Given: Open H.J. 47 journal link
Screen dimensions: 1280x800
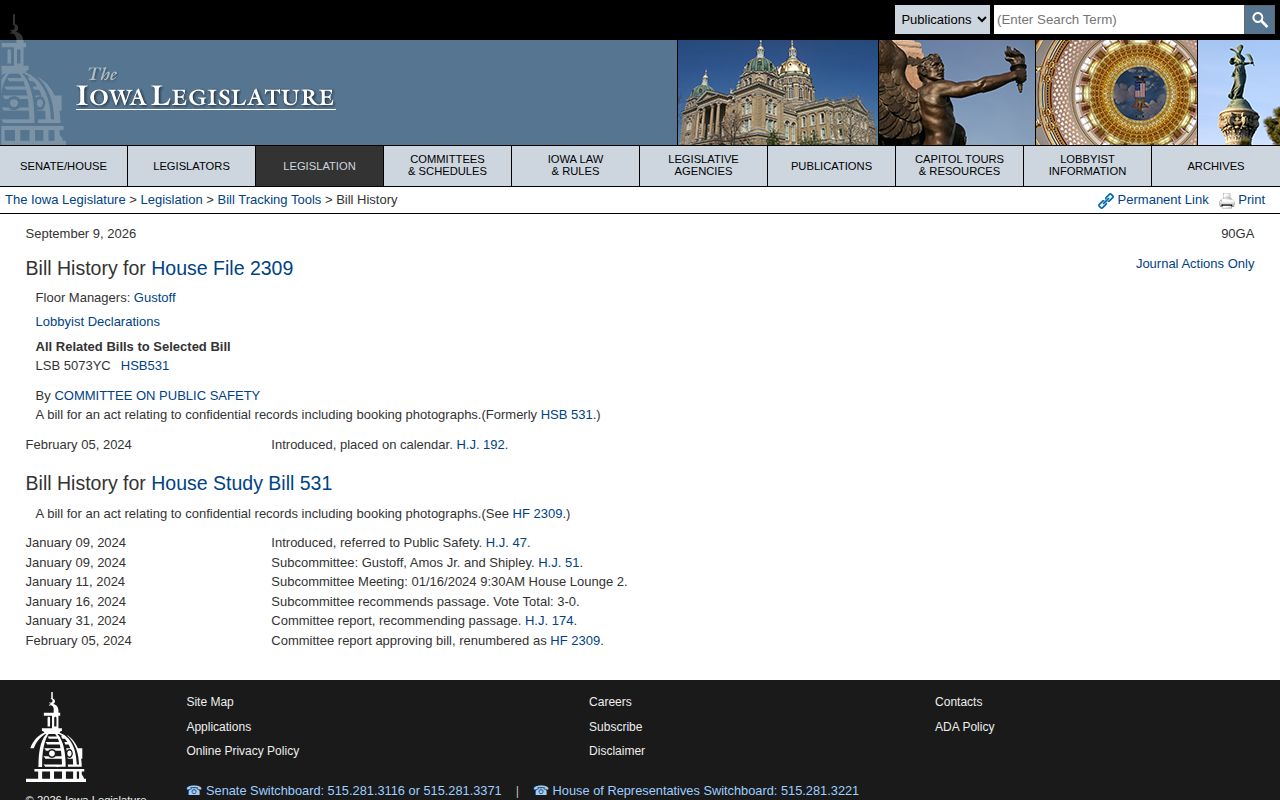Looking at the screenshot, I should [506, 543].
